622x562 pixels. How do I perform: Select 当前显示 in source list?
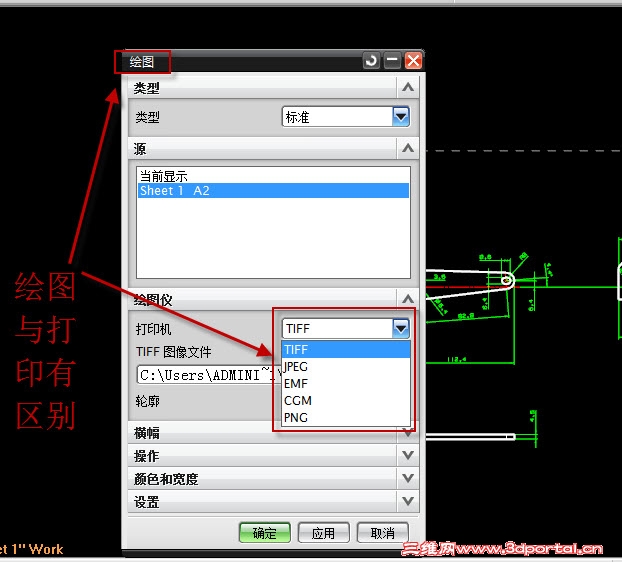point(273,176)
